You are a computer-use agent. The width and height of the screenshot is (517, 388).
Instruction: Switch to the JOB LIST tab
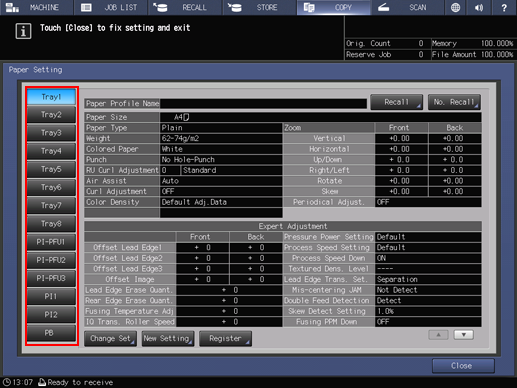click(111, 7)
